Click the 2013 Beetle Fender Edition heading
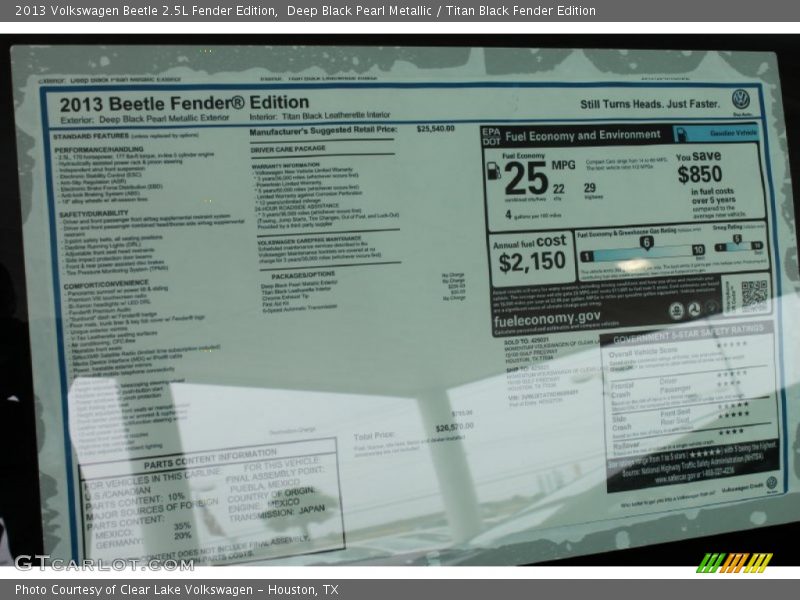 click(x=169, y=102)
